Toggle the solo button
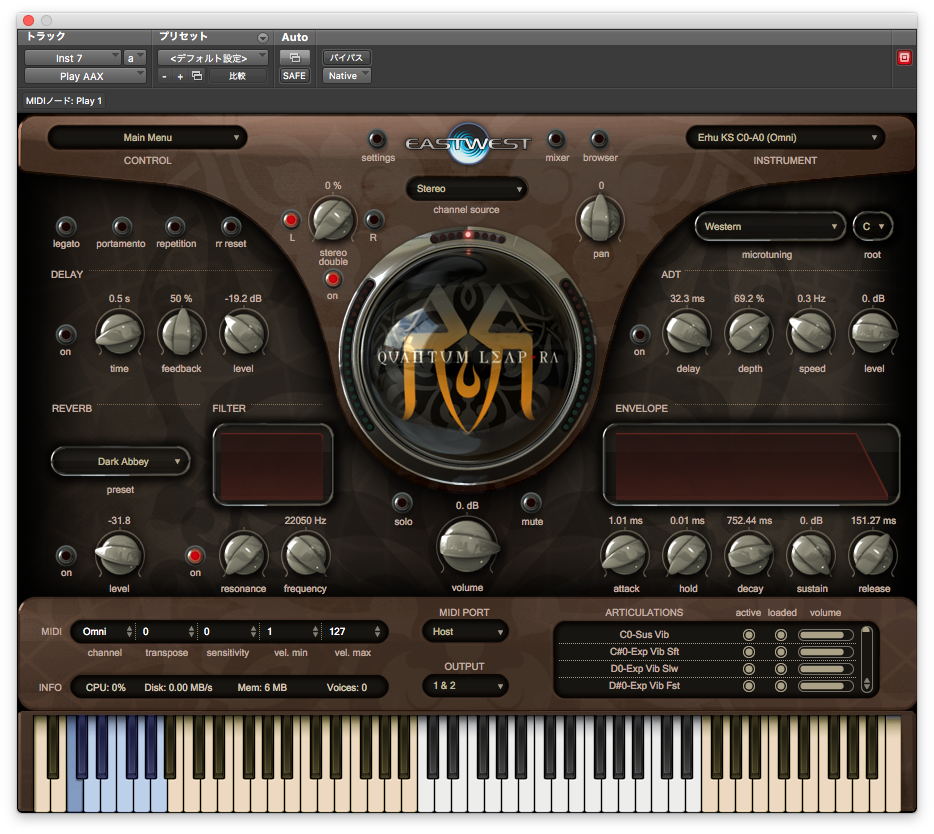Image resolution: width=934 pixels, height=834 pixels. coord(402,503)
